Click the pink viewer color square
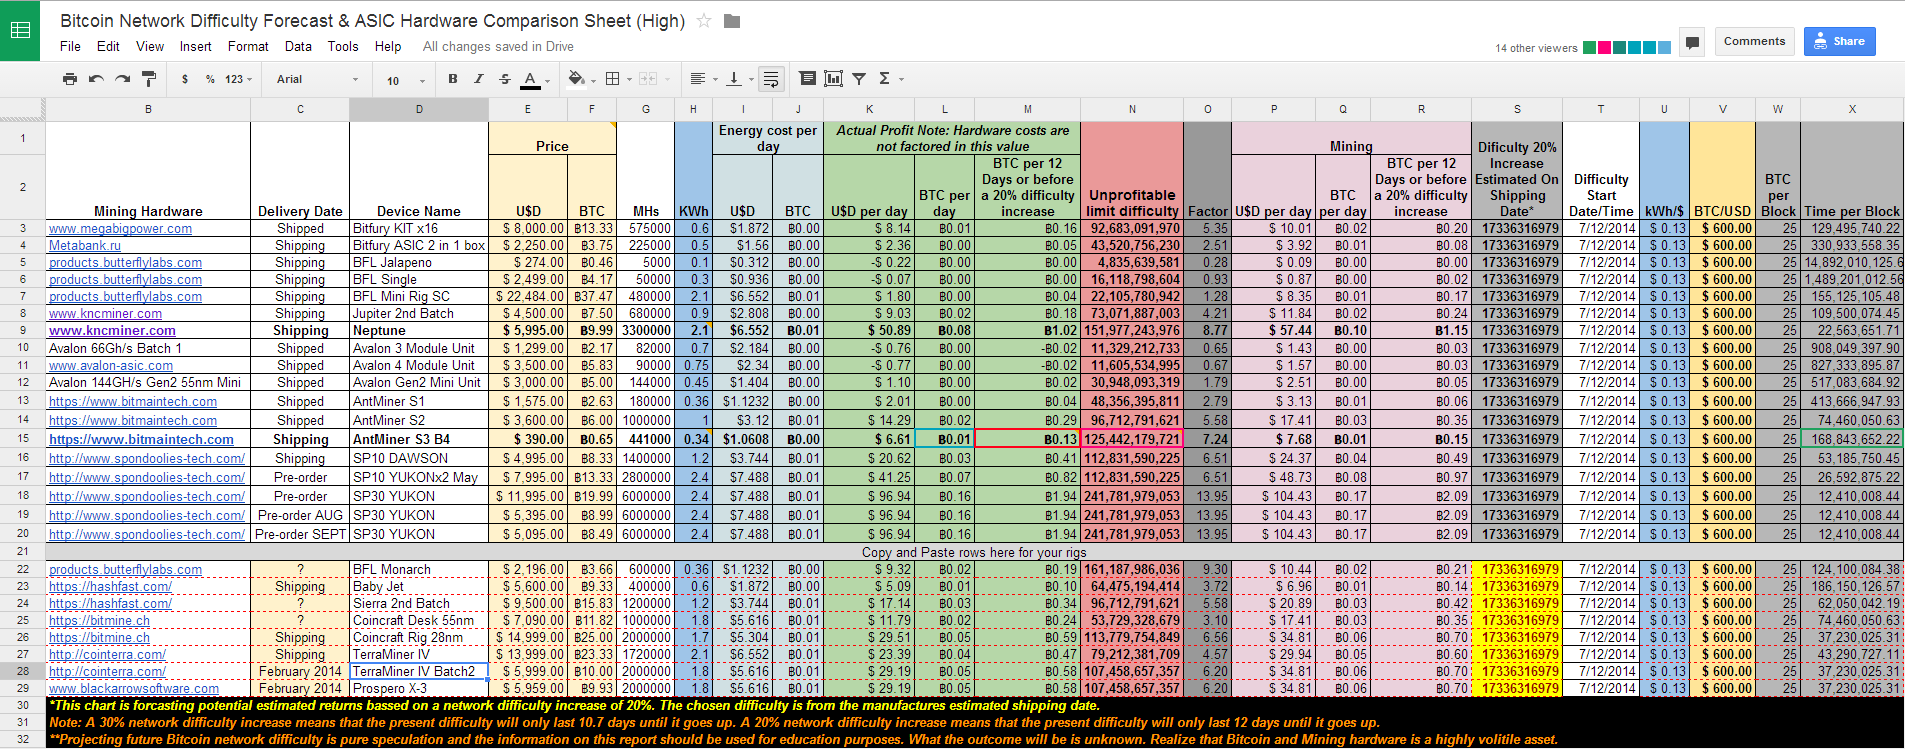This screenshot has height=749, width=1905. 1604,47
